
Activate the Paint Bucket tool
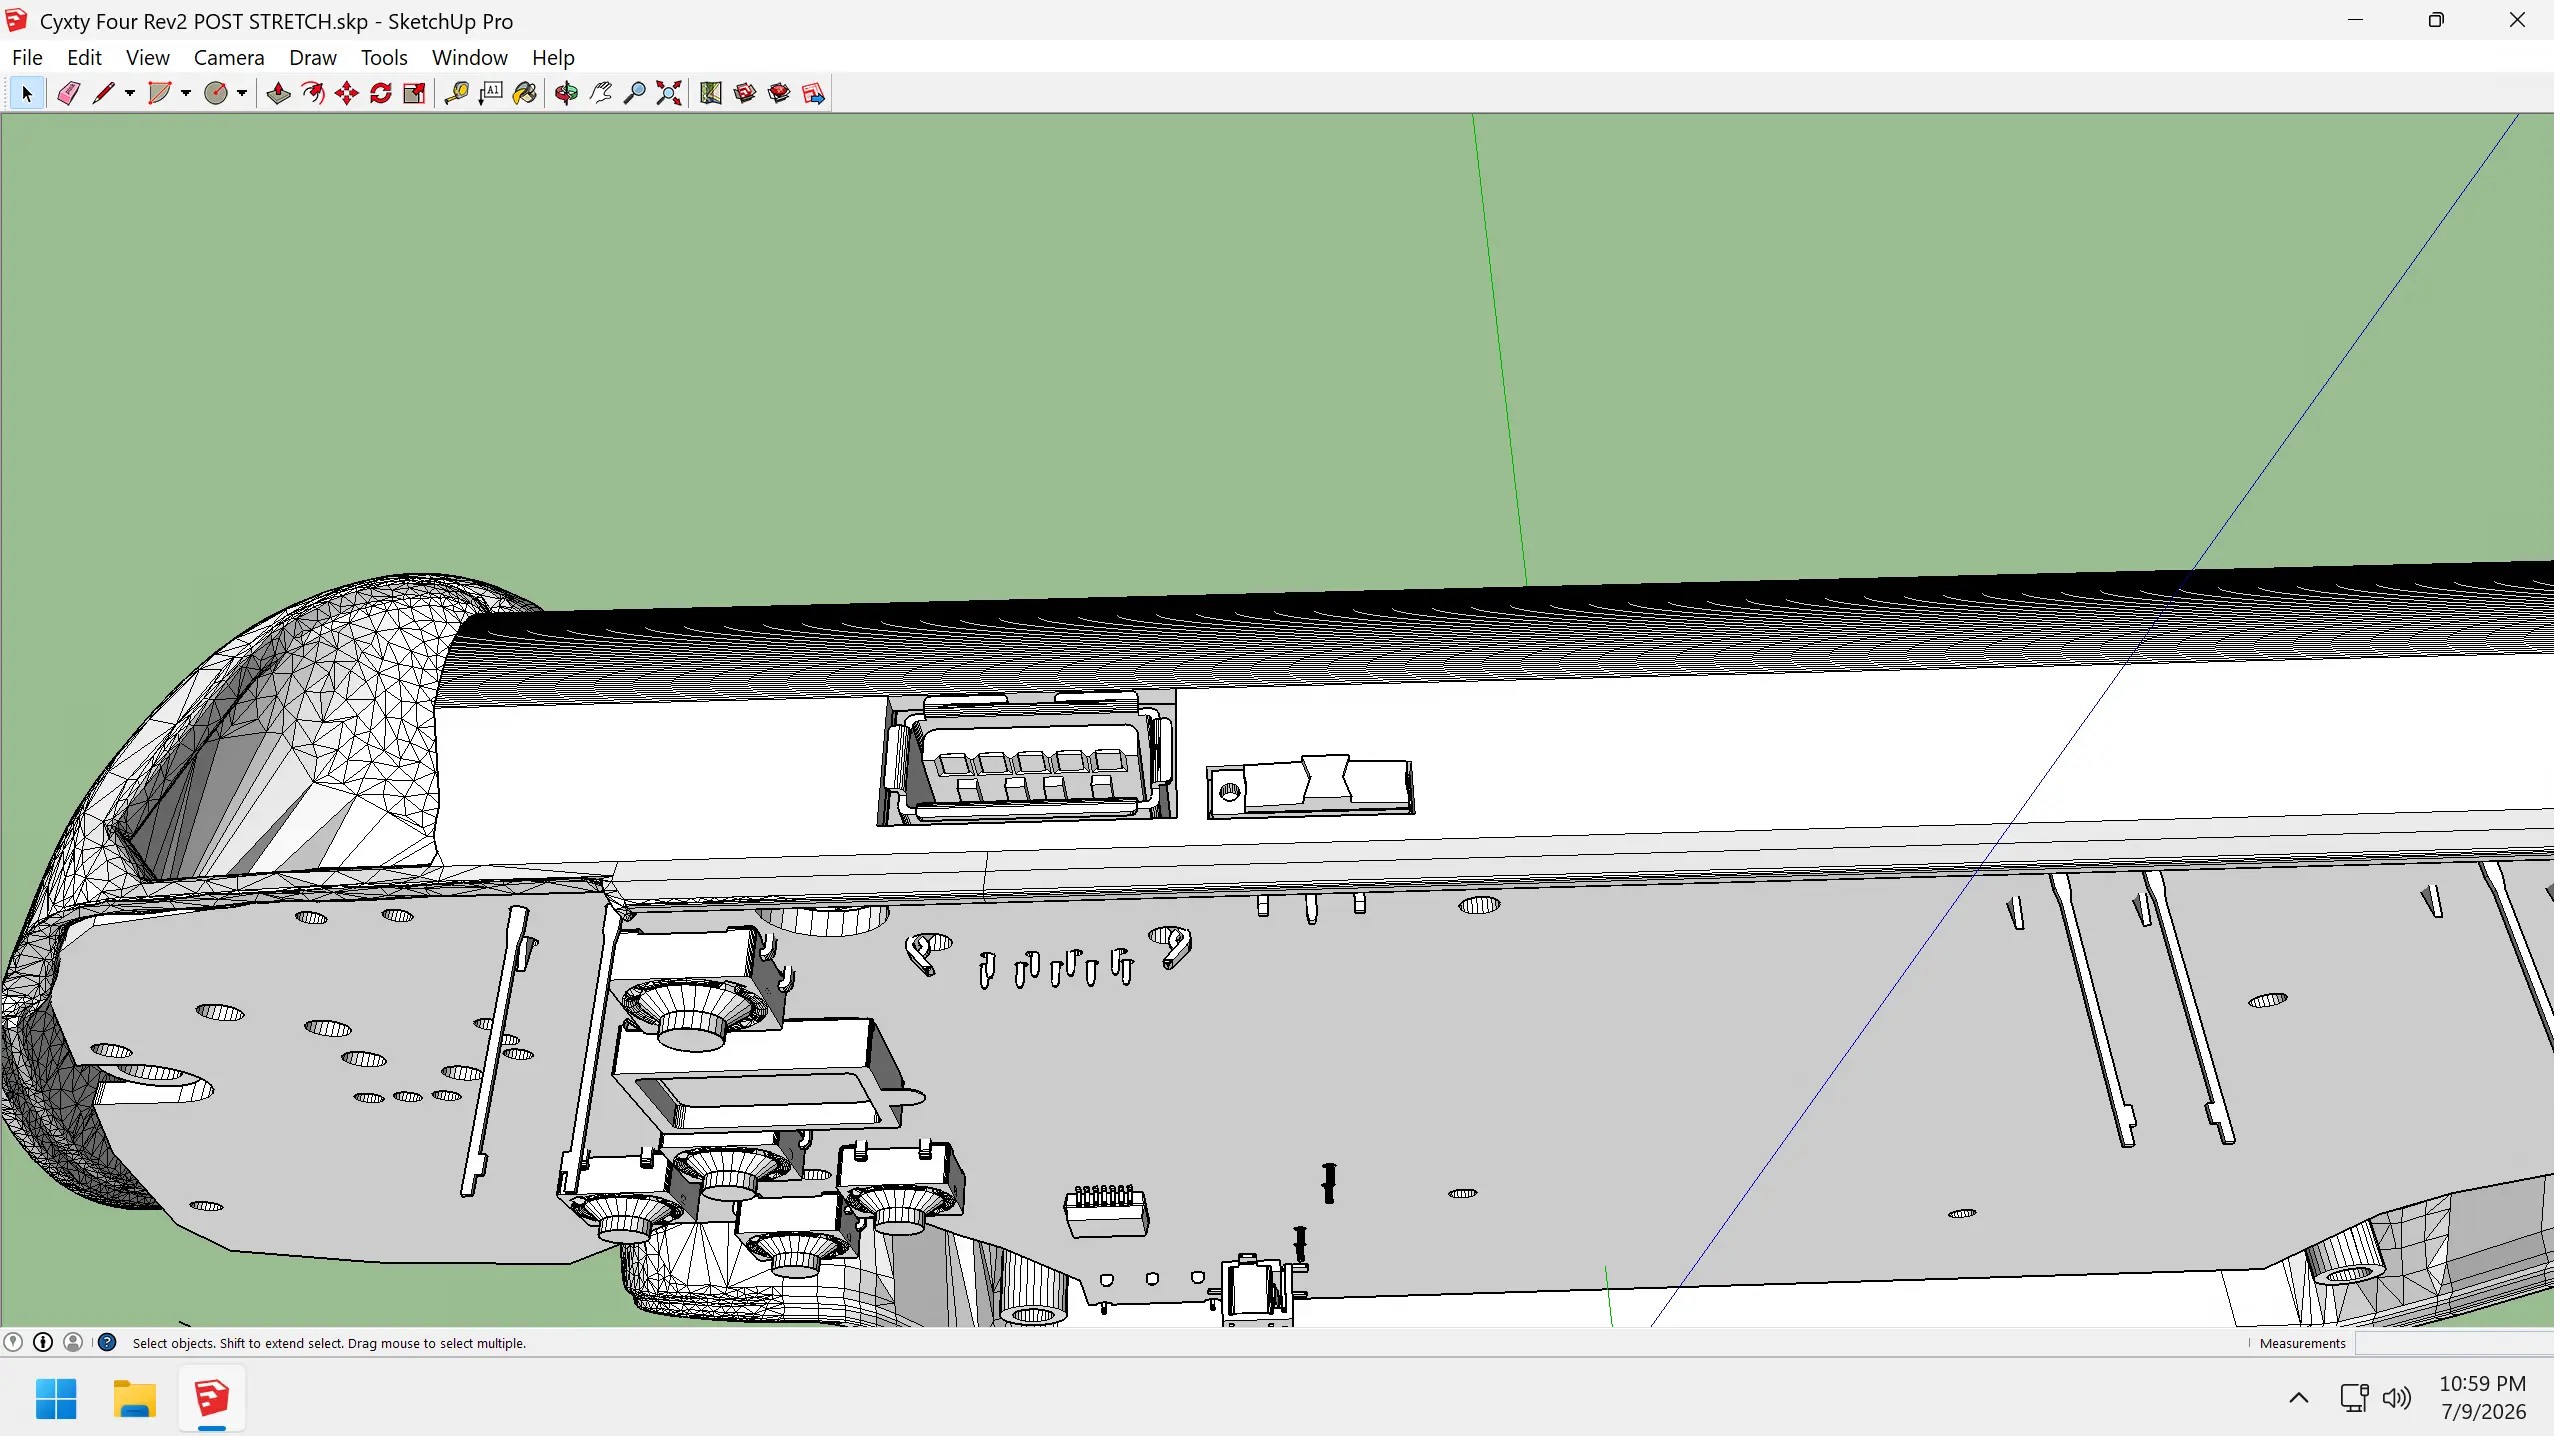tap(525, 94)
